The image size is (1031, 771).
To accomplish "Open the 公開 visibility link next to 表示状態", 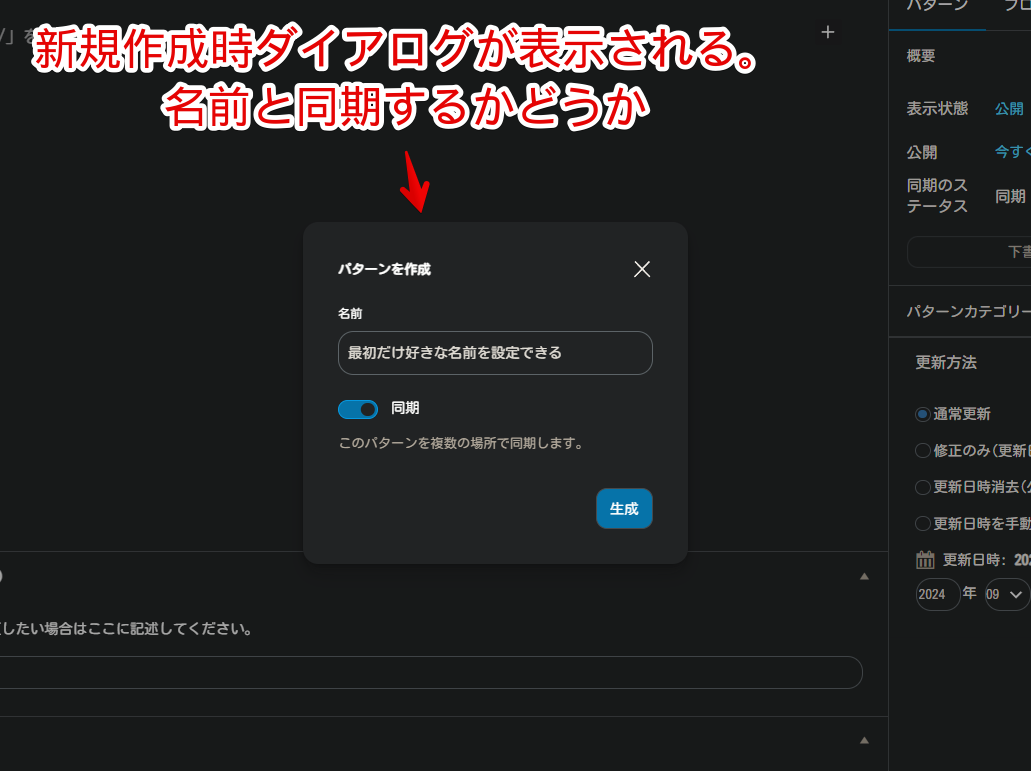I will (1009, 108).
